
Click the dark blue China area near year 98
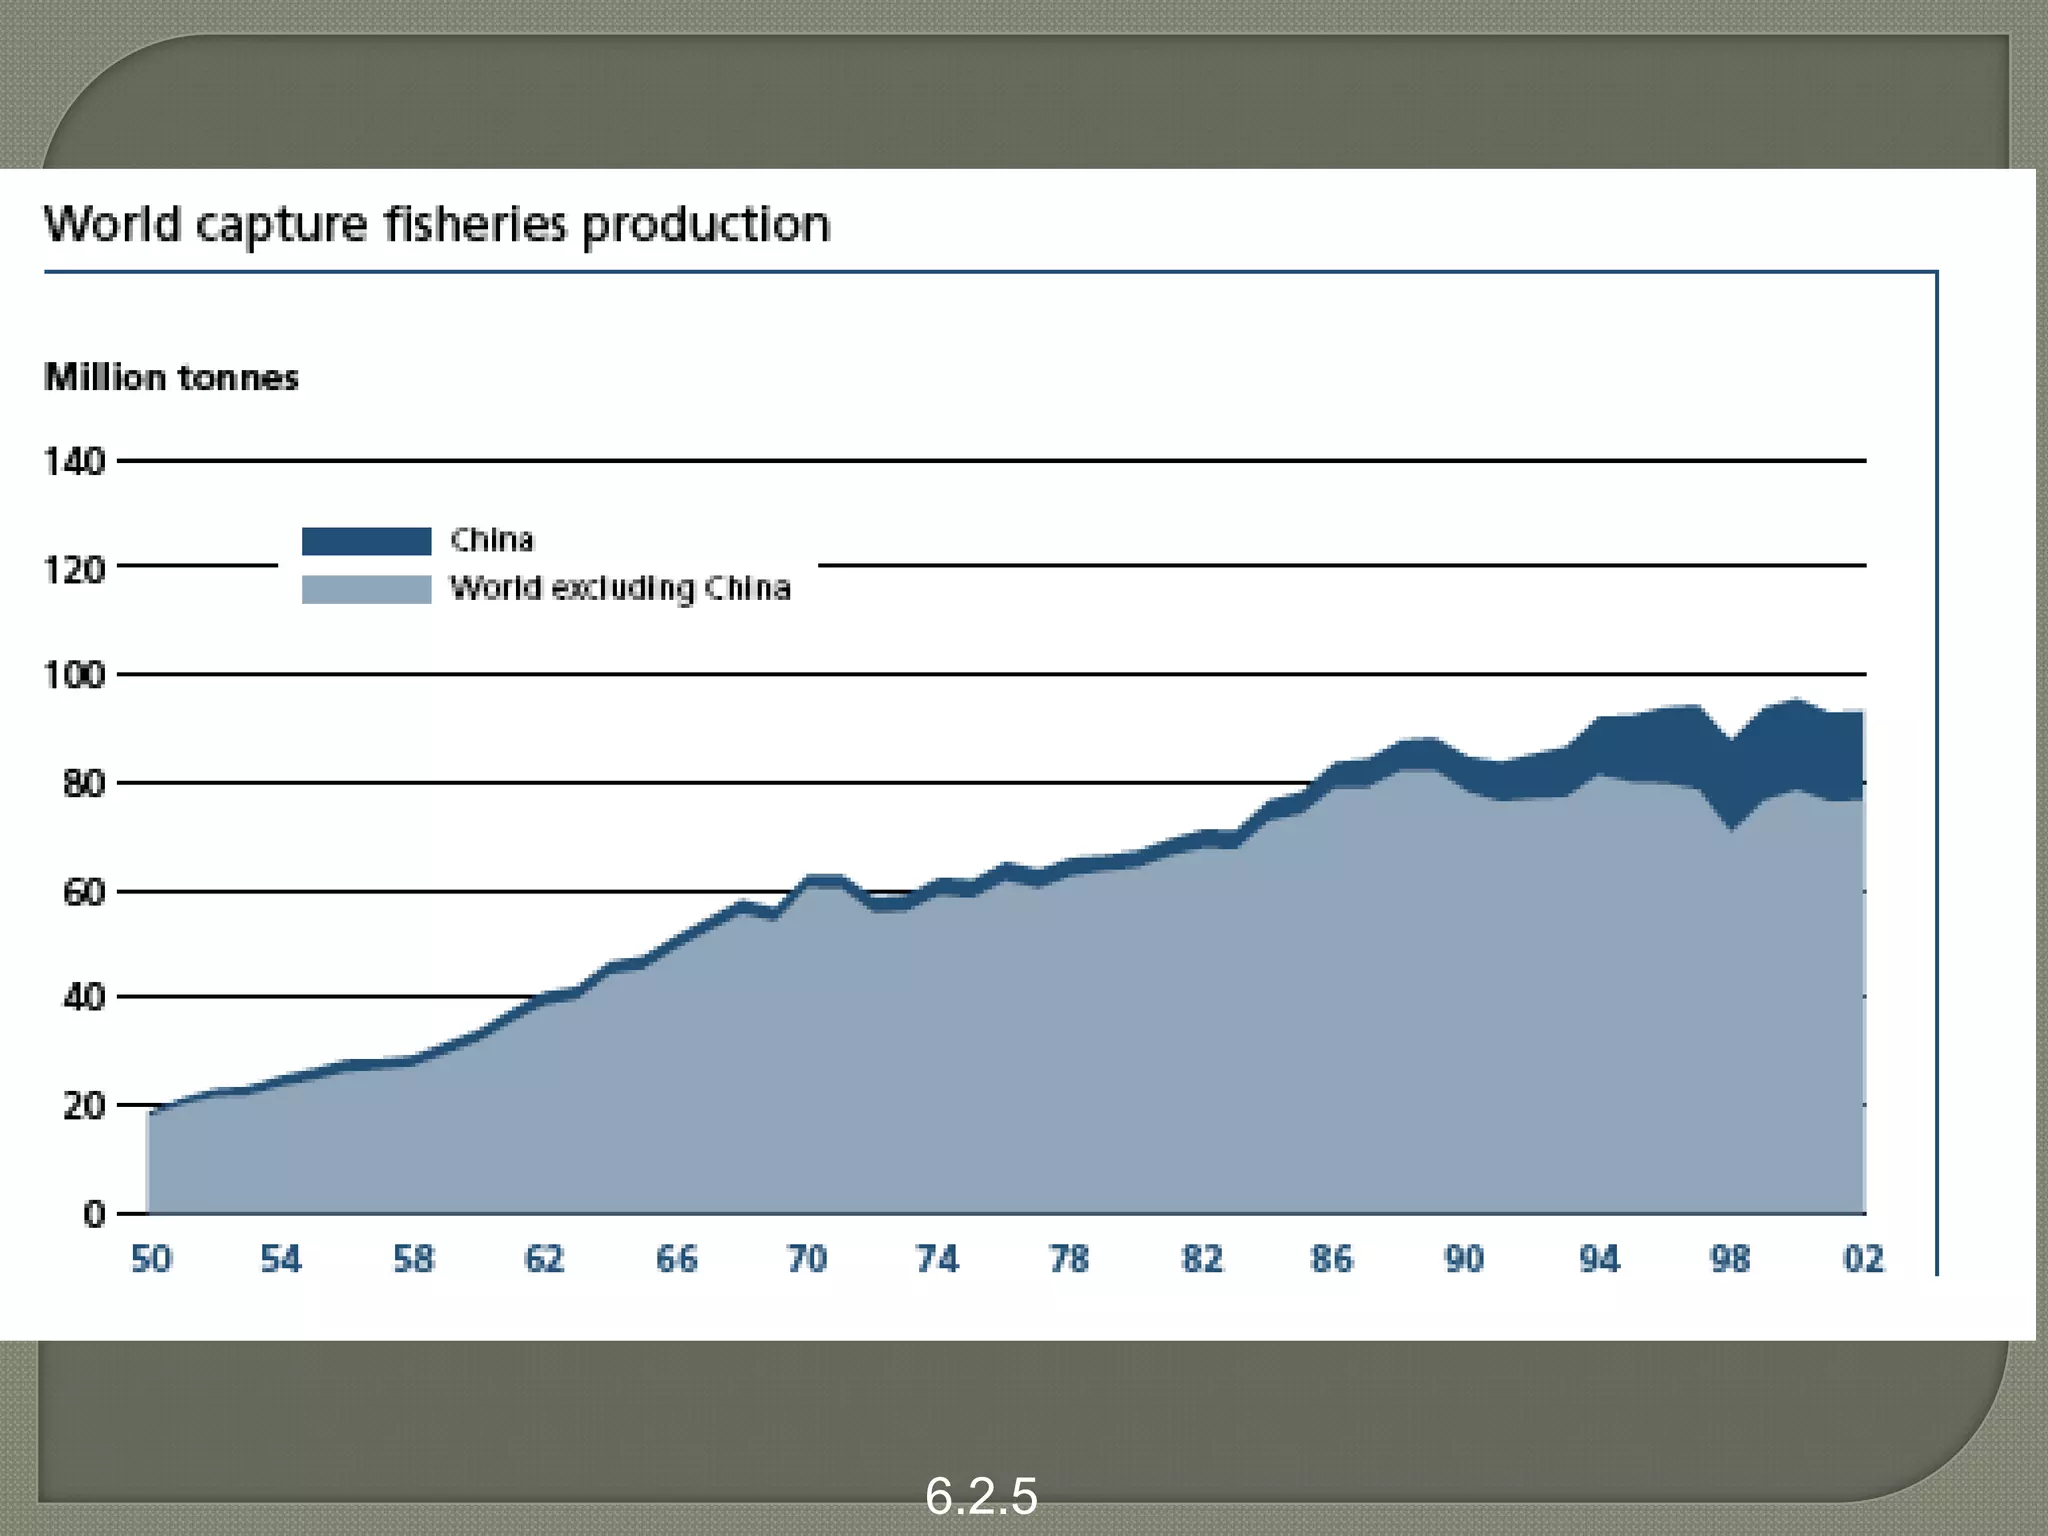pos(1733,782)
